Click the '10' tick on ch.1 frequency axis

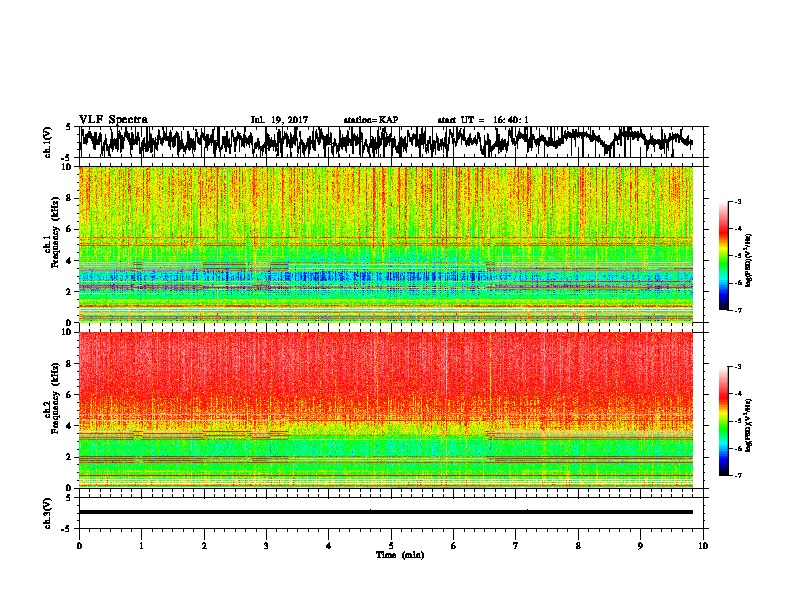69,167
